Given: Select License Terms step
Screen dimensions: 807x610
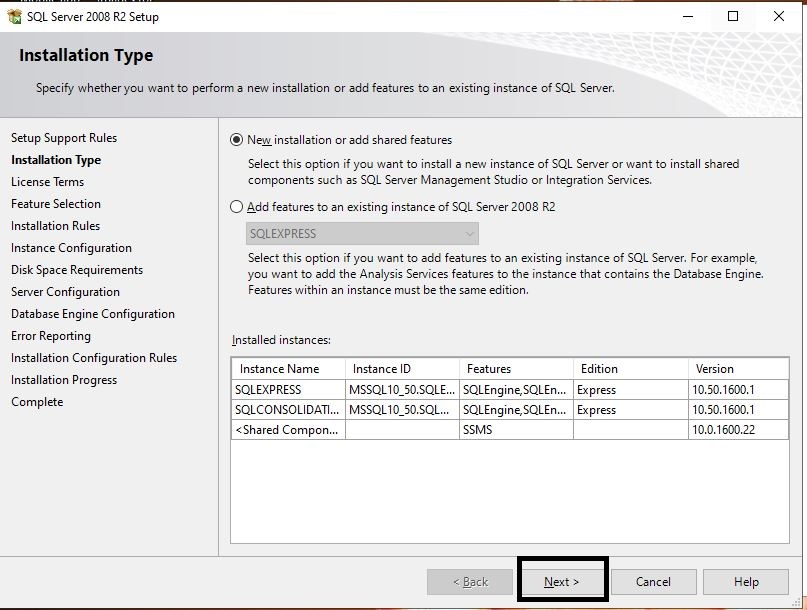Looking at the screenshot, I should (x=47, y=182).
